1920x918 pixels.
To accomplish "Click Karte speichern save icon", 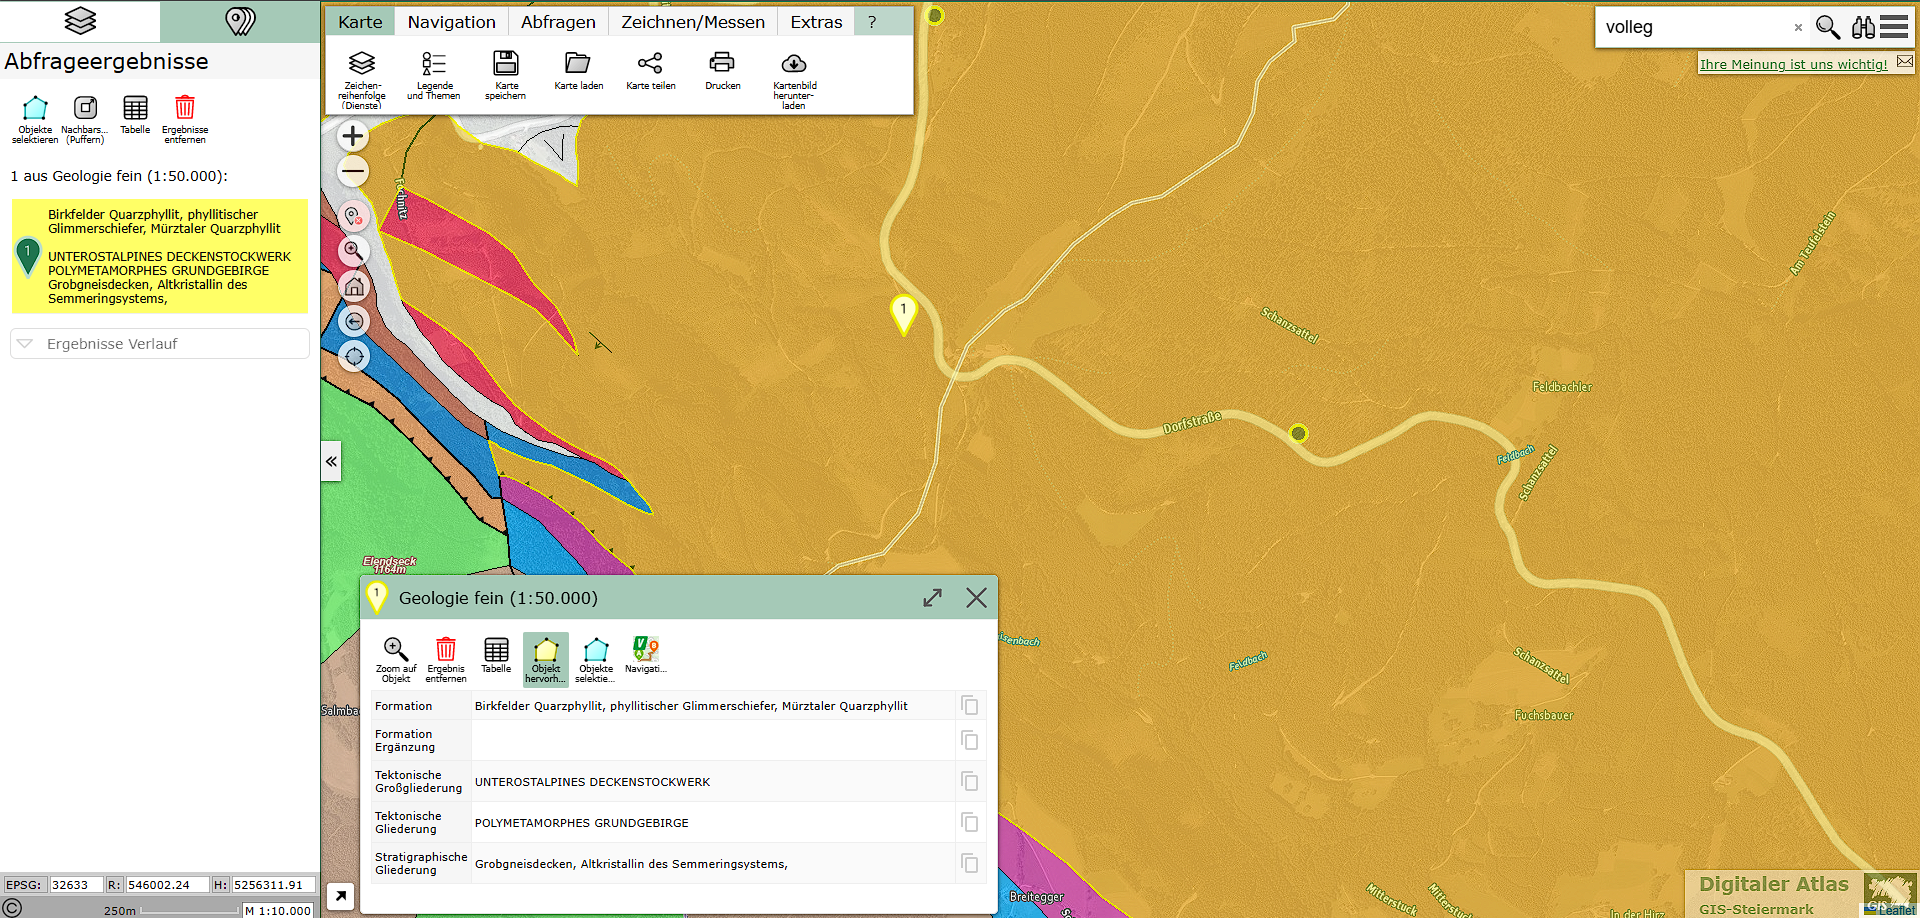I will (x=506, y=75).
